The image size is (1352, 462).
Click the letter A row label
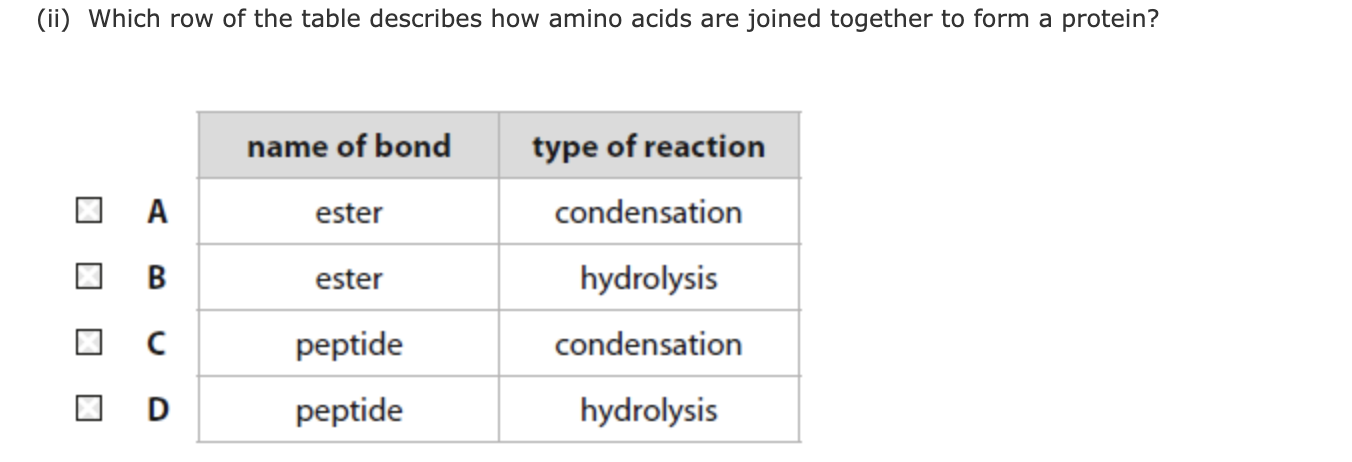[x=156, y=211]
